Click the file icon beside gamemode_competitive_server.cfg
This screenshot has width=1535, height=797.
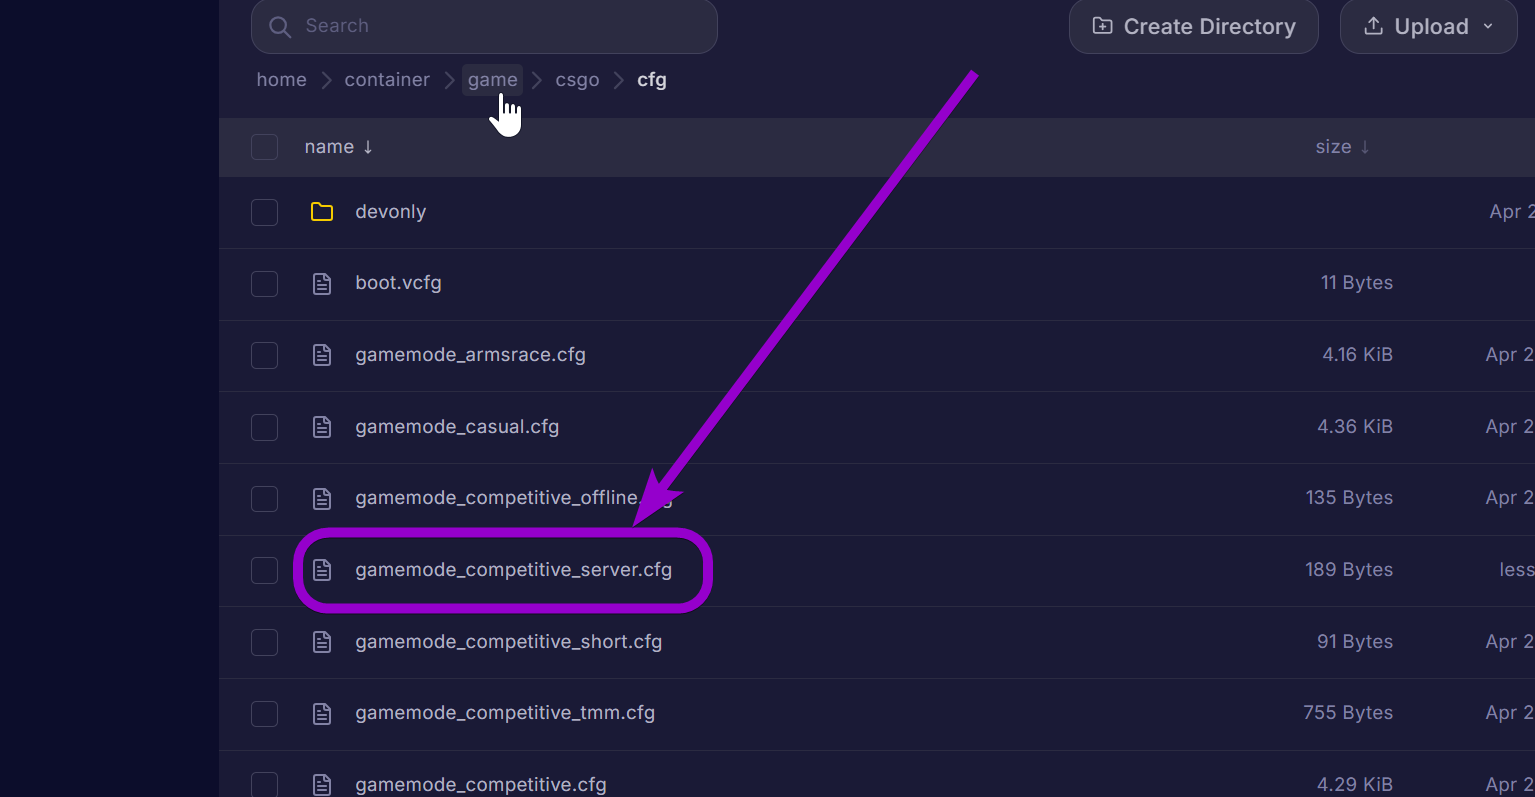[321, 570]
